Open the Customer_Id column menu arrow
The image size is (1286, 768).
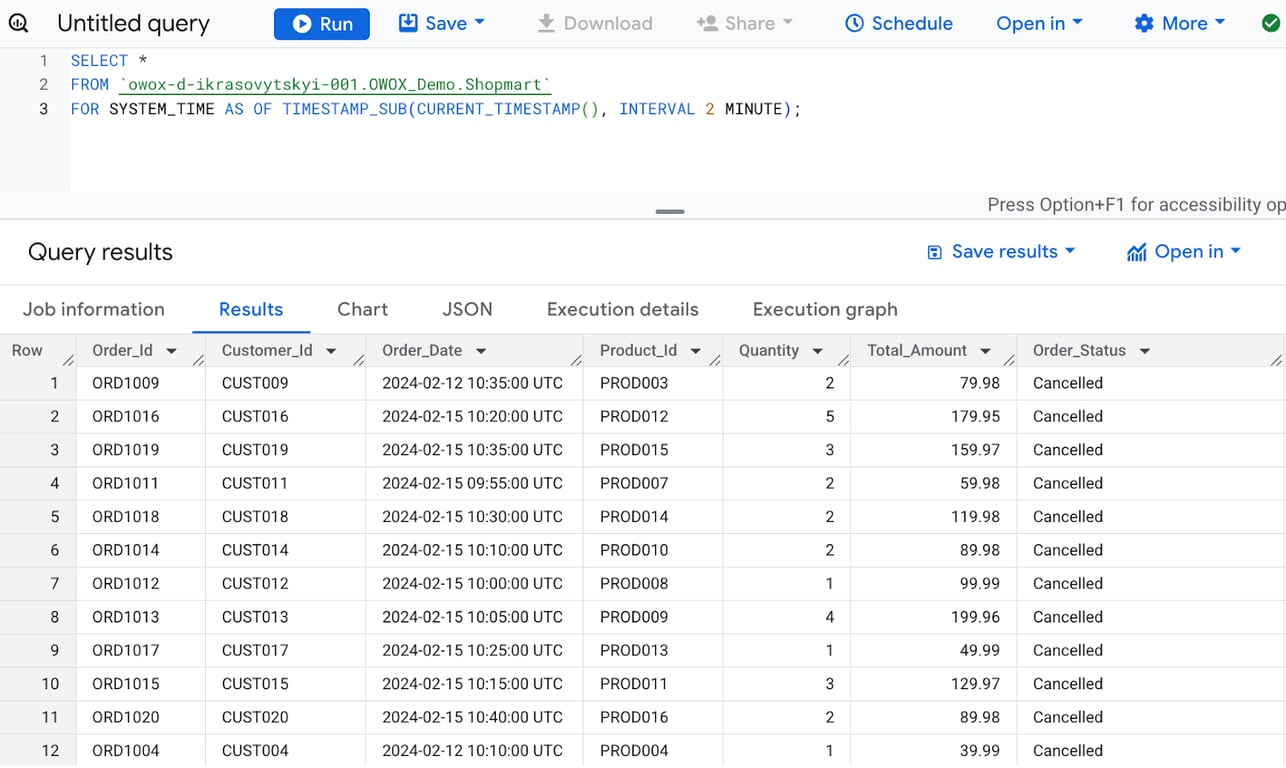click(x=331, y=351)
